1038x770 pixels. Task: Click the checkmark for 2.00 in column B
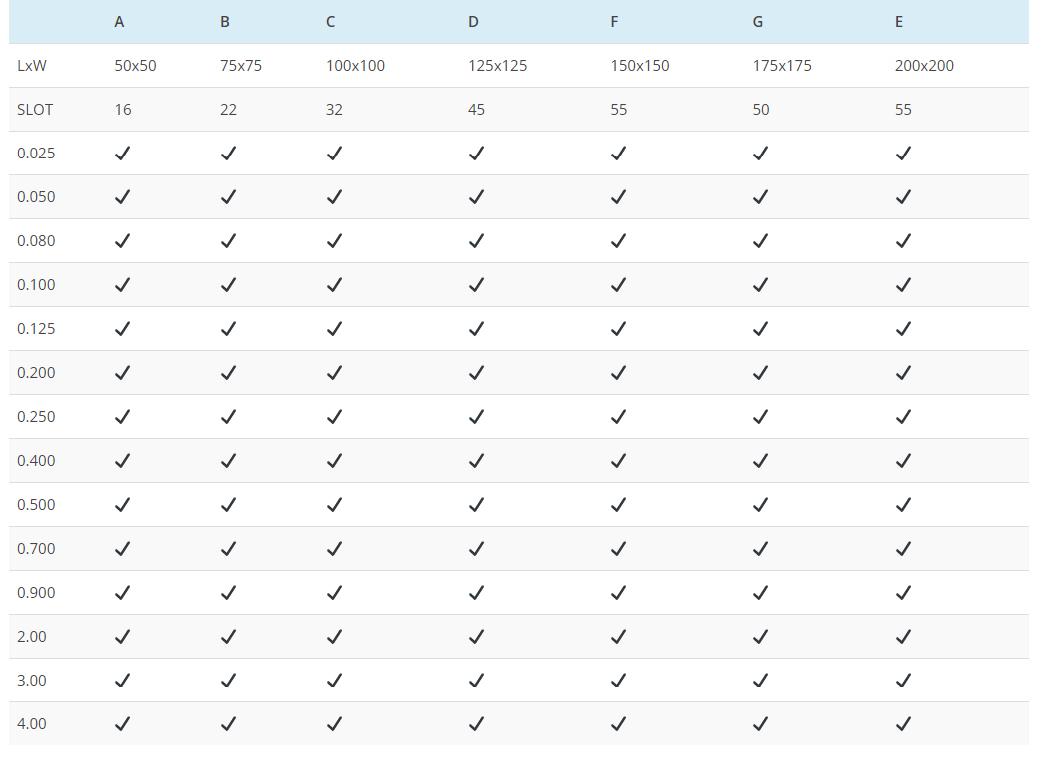(228, 637)
